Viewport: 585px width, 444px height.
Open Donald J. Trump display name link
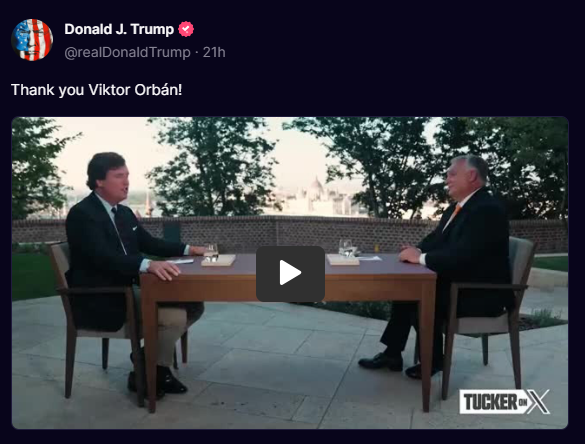coord(119,29)
